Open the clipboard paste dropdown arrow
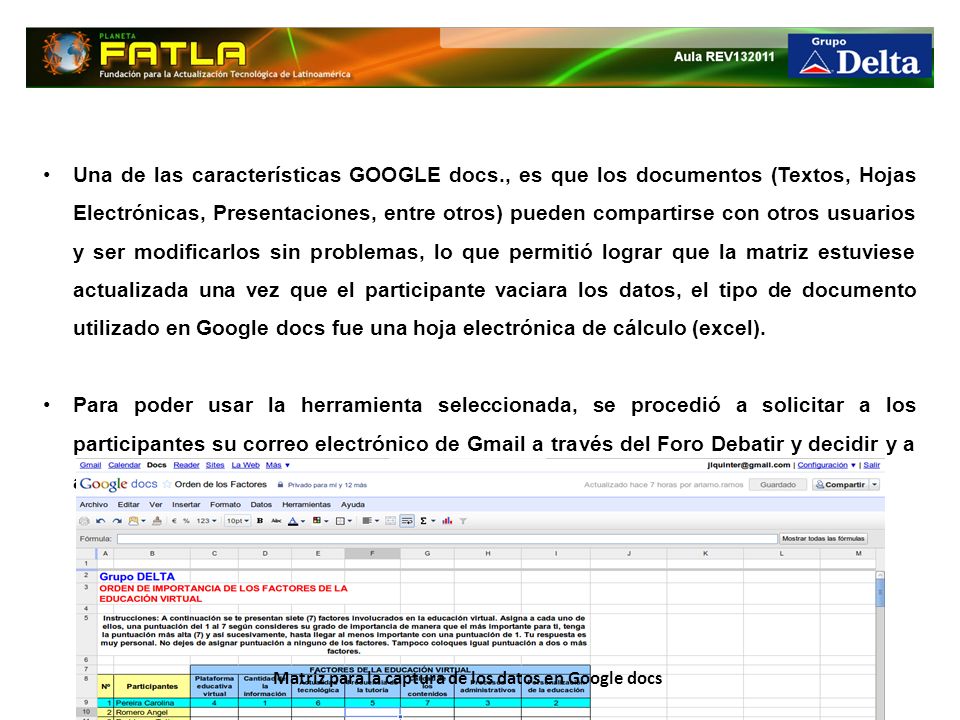This screenshot has width=960, height=720. [x=143, y=521]
